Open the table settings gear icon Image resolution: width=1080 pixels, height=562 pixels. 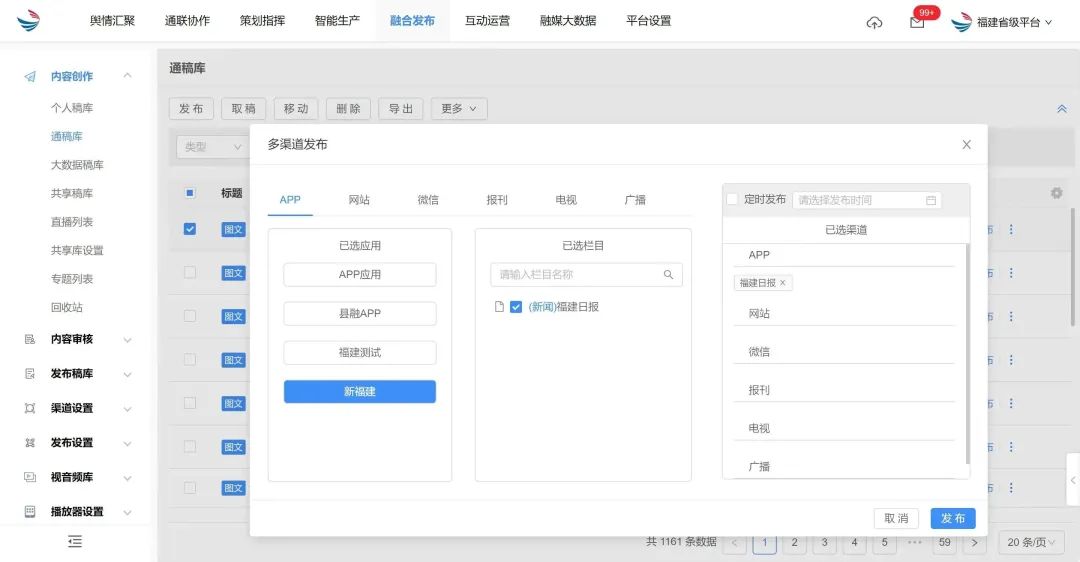1056,193
